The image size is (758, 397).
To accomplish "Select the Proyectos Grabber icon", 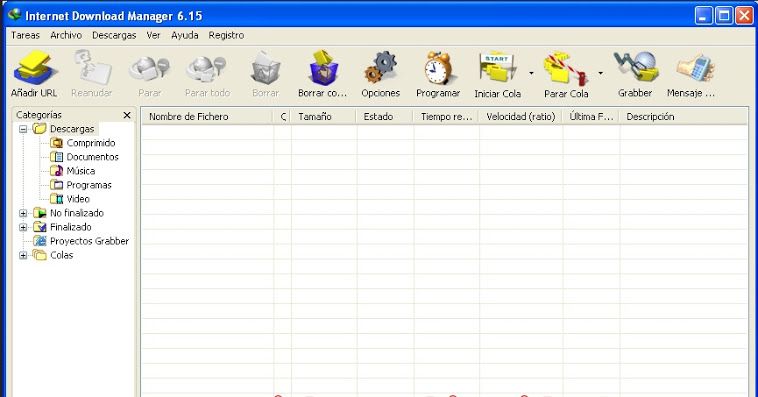I will [x=40, y=241].
